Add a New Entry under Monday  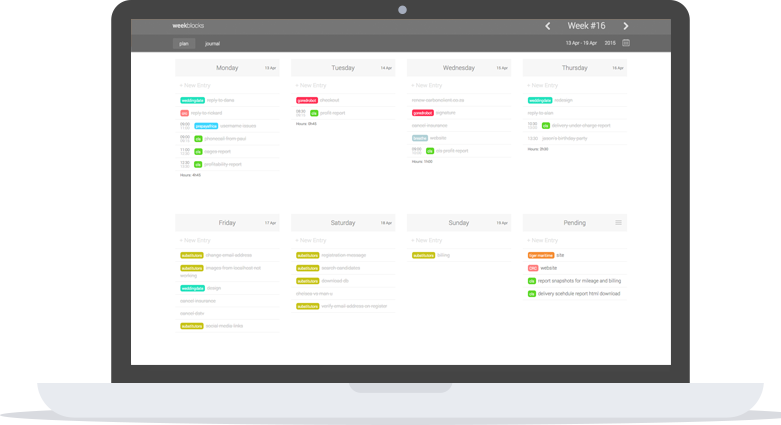pyautogui.click(x=197, y=86)
